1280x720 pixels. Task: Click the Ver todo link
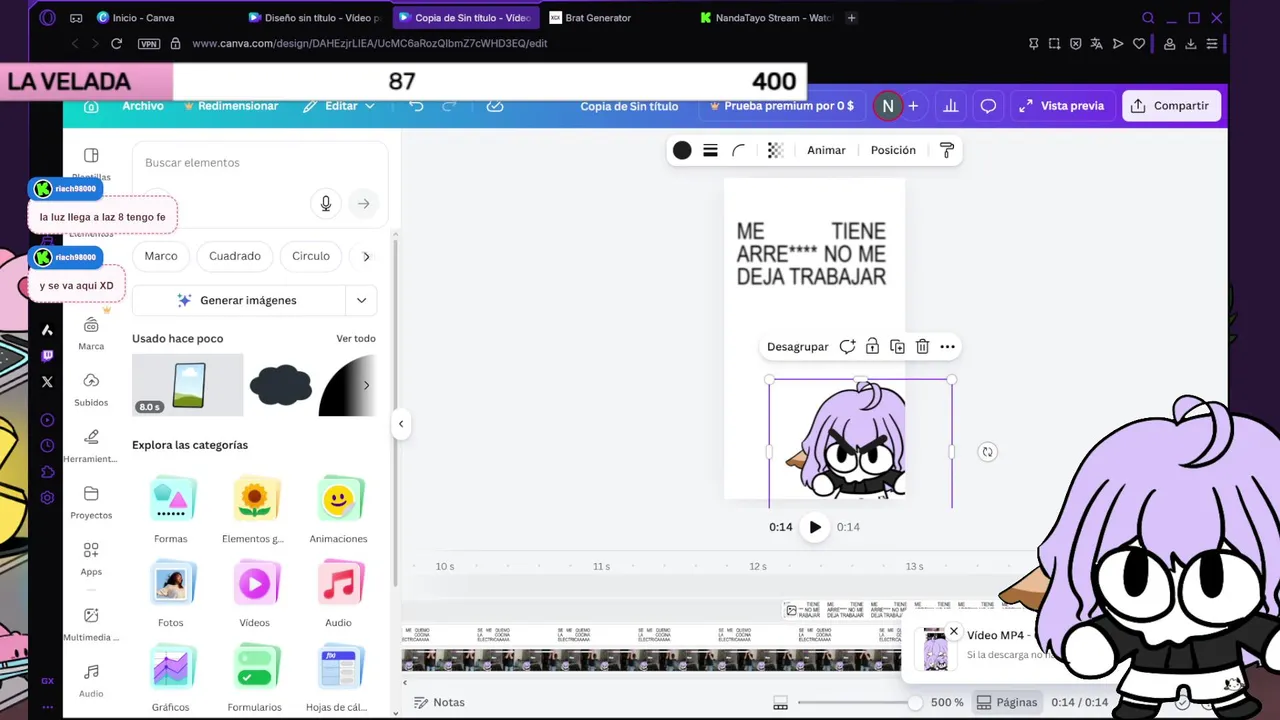click(x=356, y=339)
